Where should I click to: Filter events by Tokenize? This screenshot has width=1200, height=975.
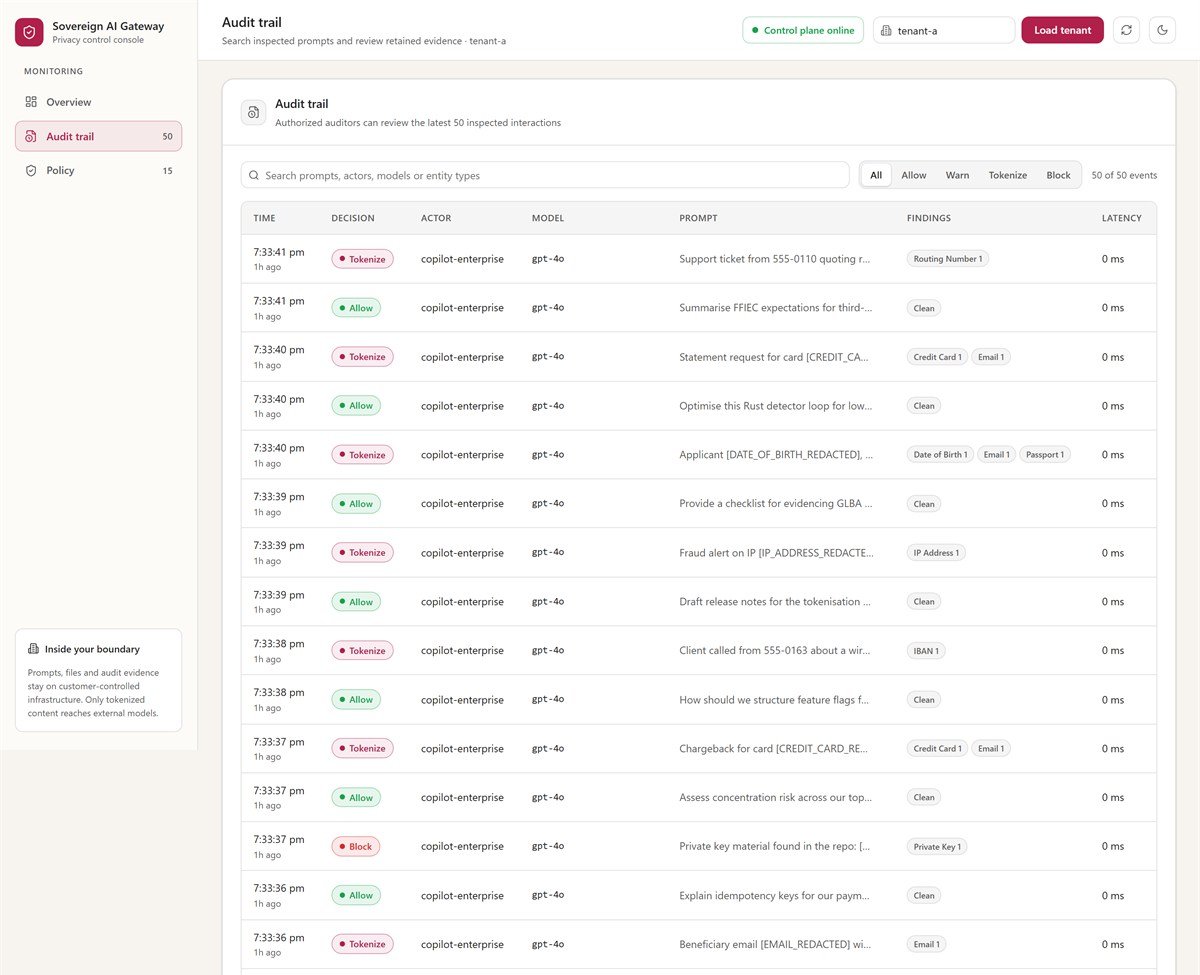pos(1008,175)
